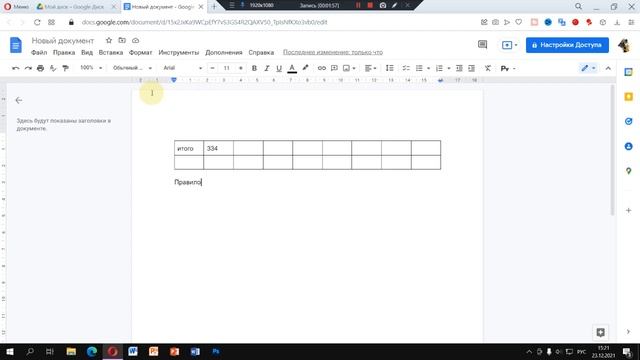The height and width of the screenshot is (360, 640).
Task: Open Arial font dropdown
Action: coord(182,68)
